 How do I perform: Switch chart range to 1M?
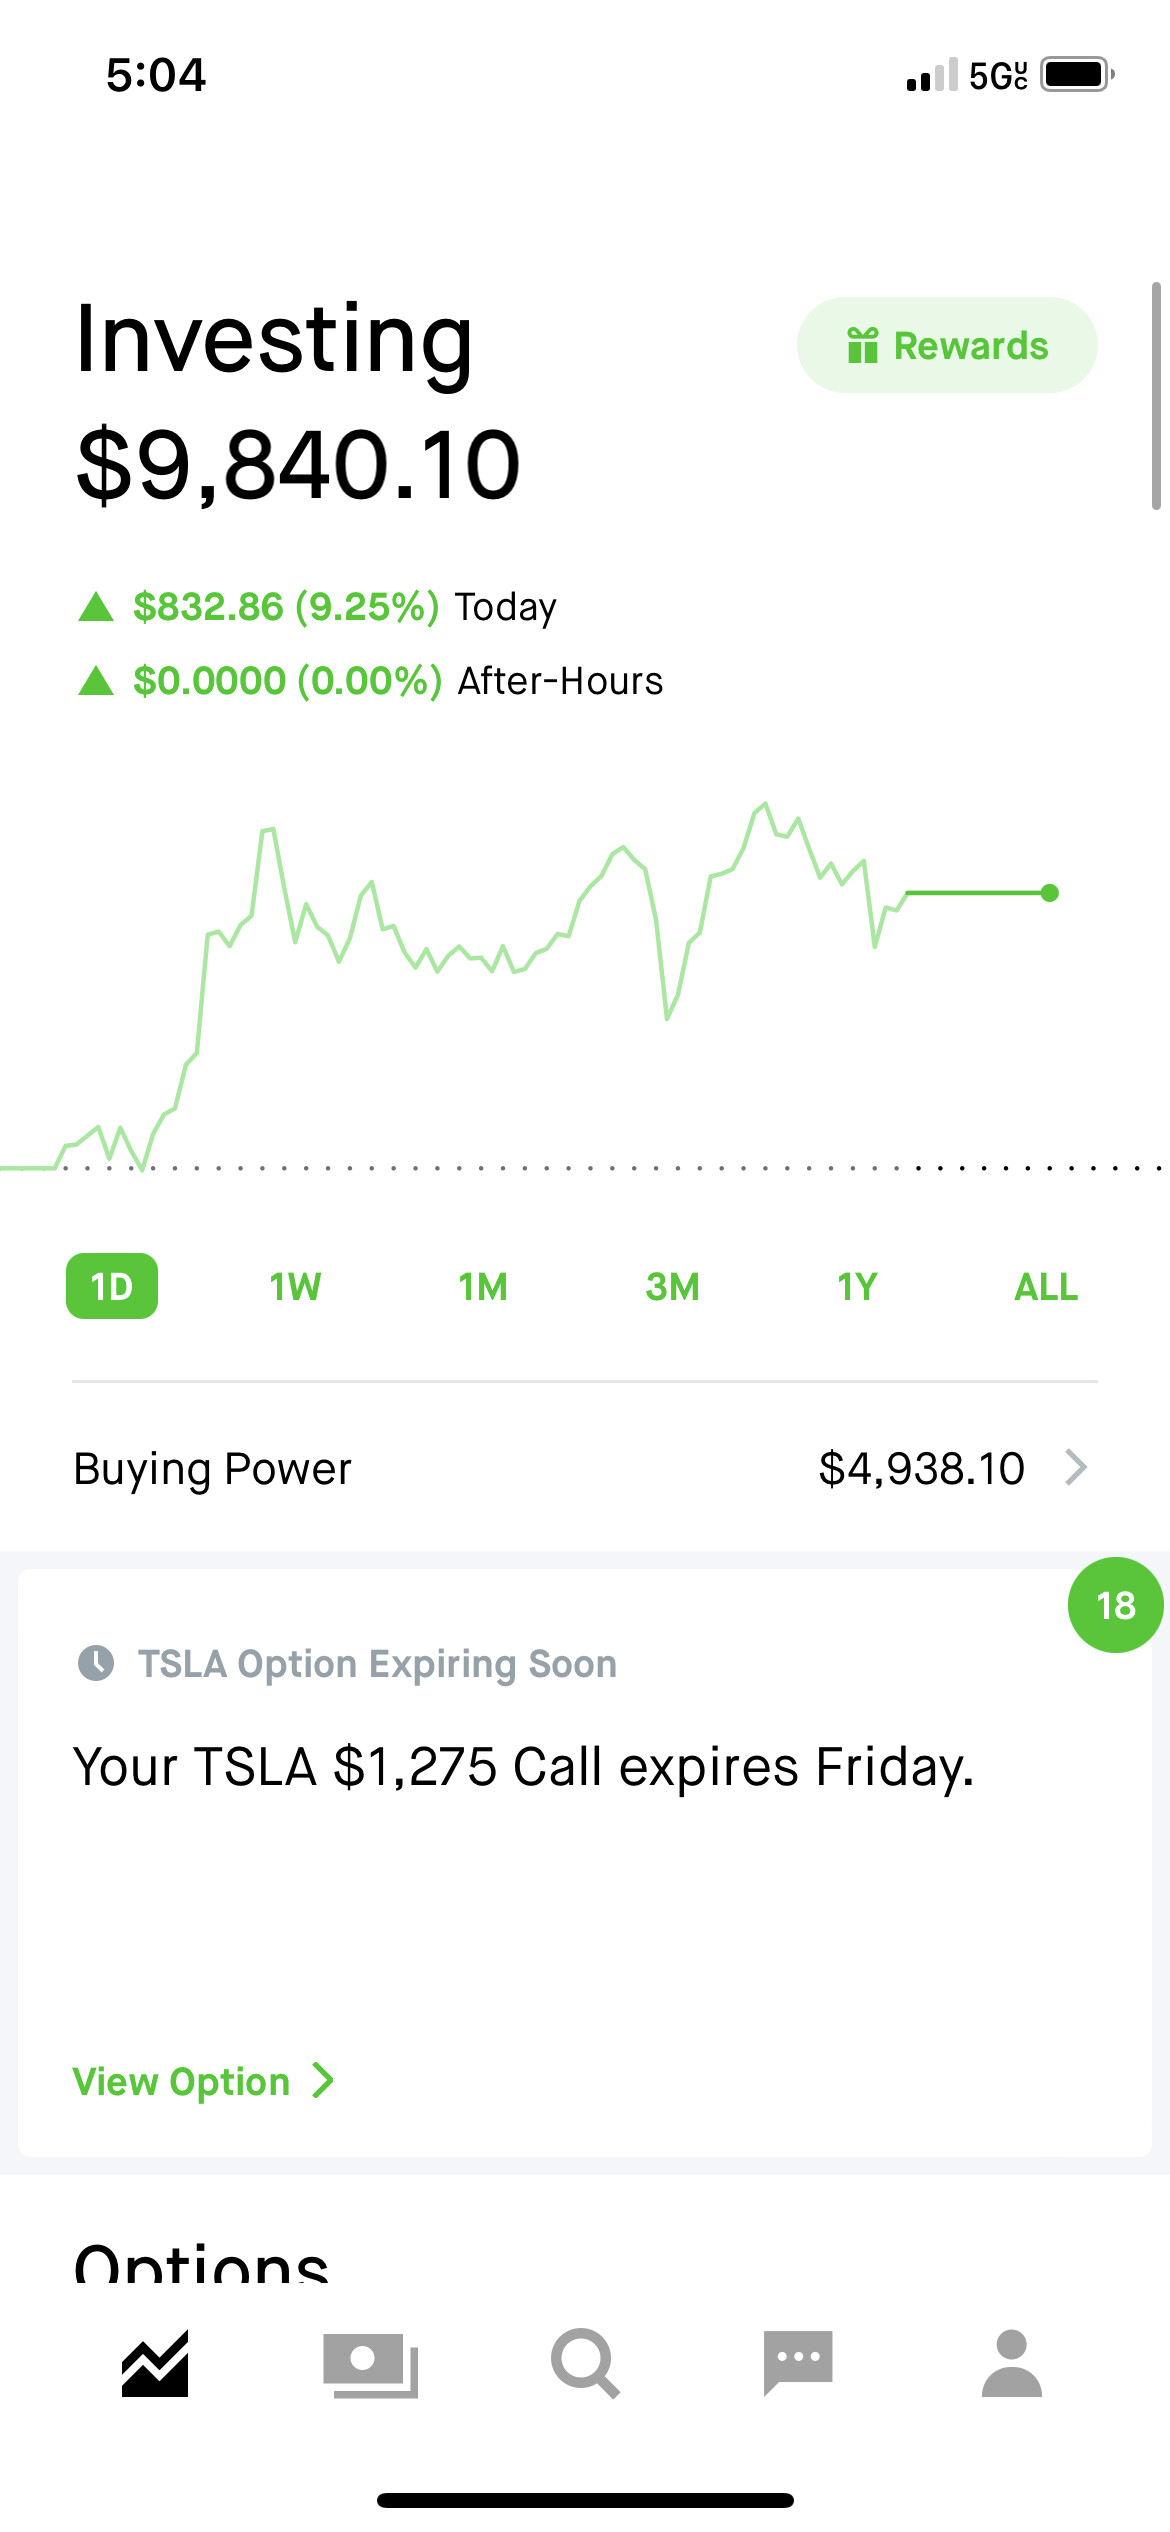pos(483,1286)
